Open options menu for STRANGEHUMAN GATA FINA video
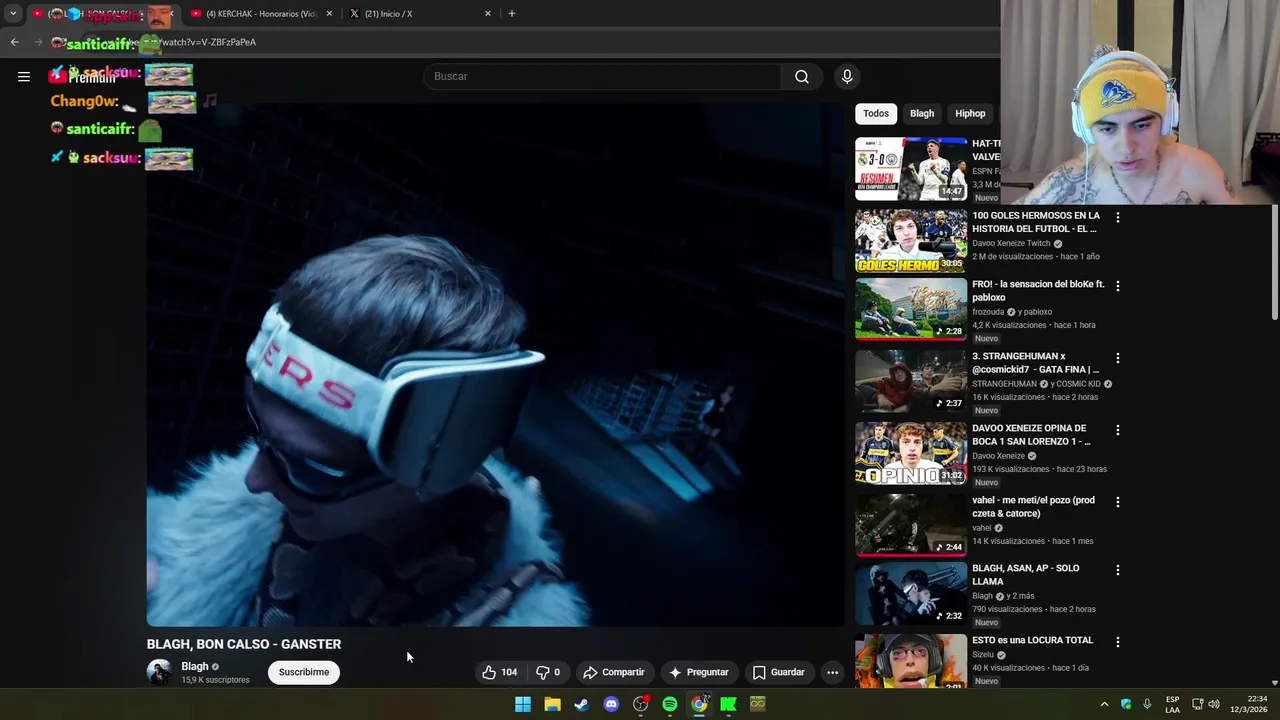The height and width of the screenshot is (720, 1280). (1118, 358)
